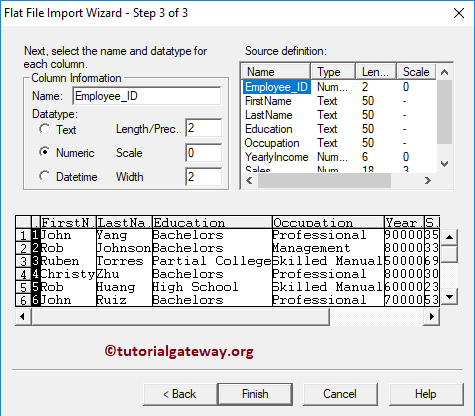Click the 'Johnson' cell in preview
The height and width of the screenshot is (416, 475).
(x=124, y=248)
